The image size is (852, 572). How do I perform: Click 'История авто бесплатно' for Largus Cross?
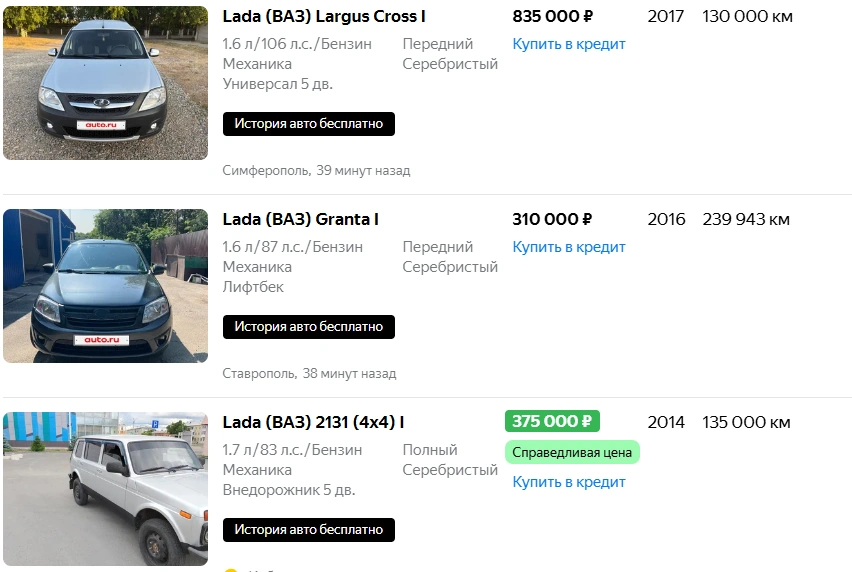pos(309,124)
